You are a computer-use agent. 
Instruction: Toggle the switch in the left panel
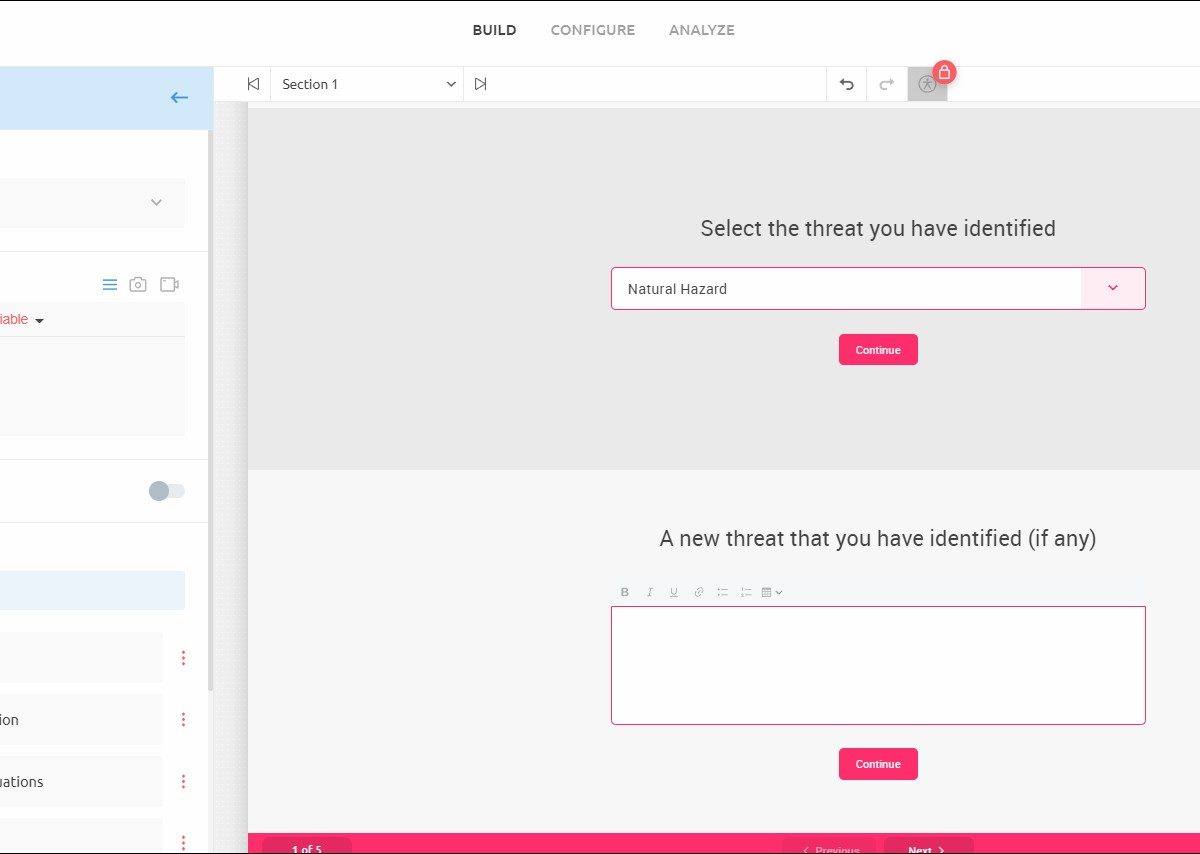click(167, 491)
